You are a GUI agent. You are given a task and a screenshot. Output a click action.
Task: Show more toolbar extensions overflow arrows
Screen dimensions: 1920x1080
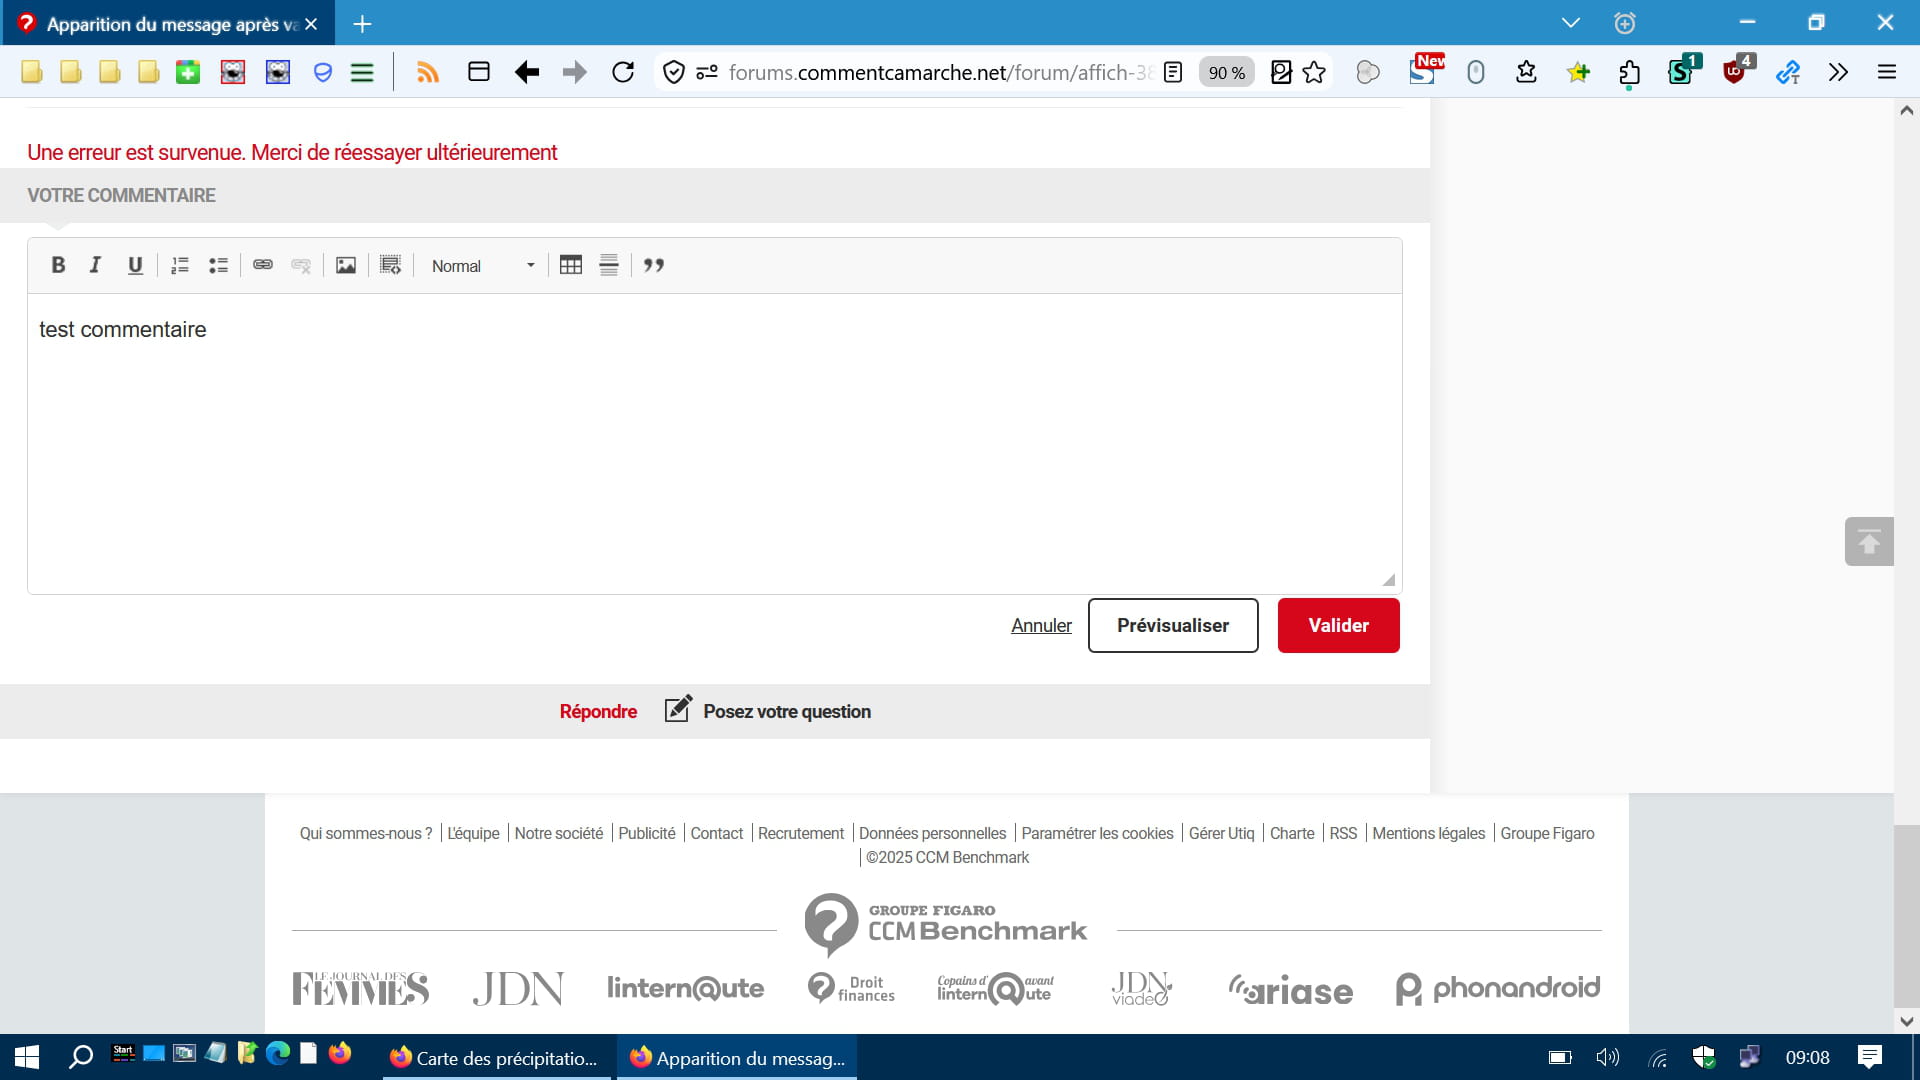pyautogui.click(x=1838, y=72)
